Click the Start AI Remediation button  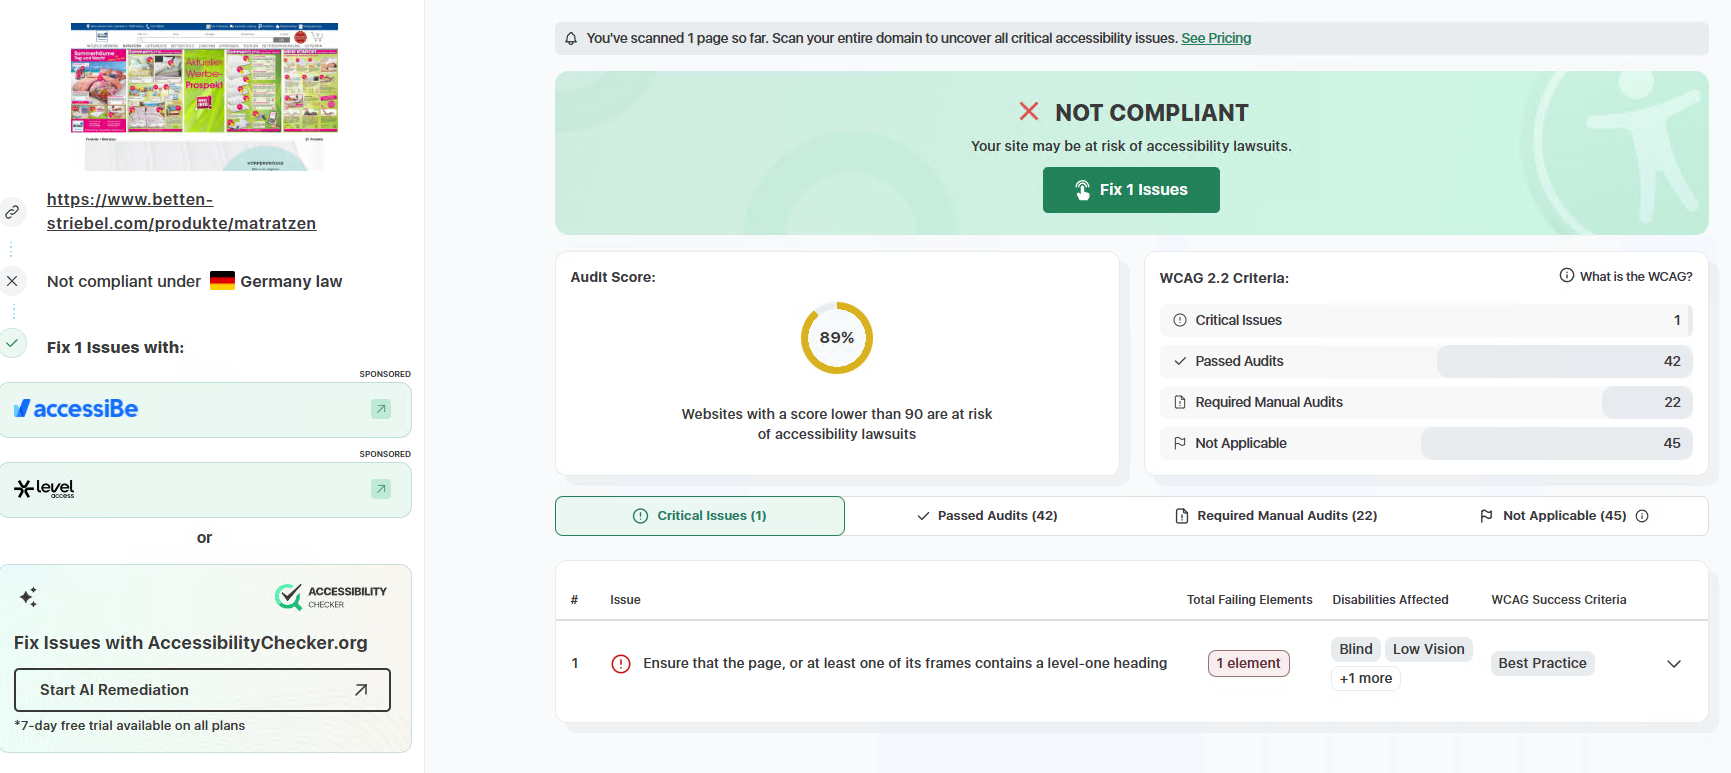(x=202, y=690)
